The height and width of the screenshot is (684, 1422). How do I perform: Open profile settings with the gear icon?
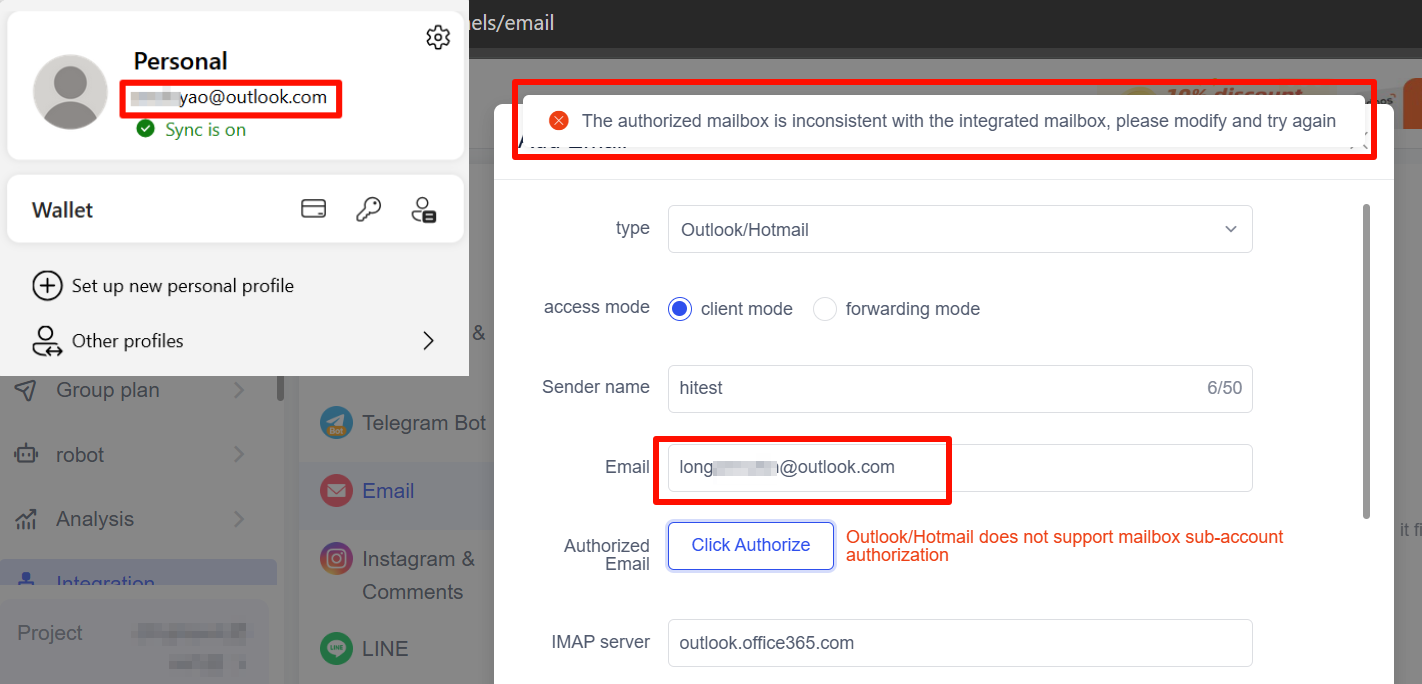438,36
